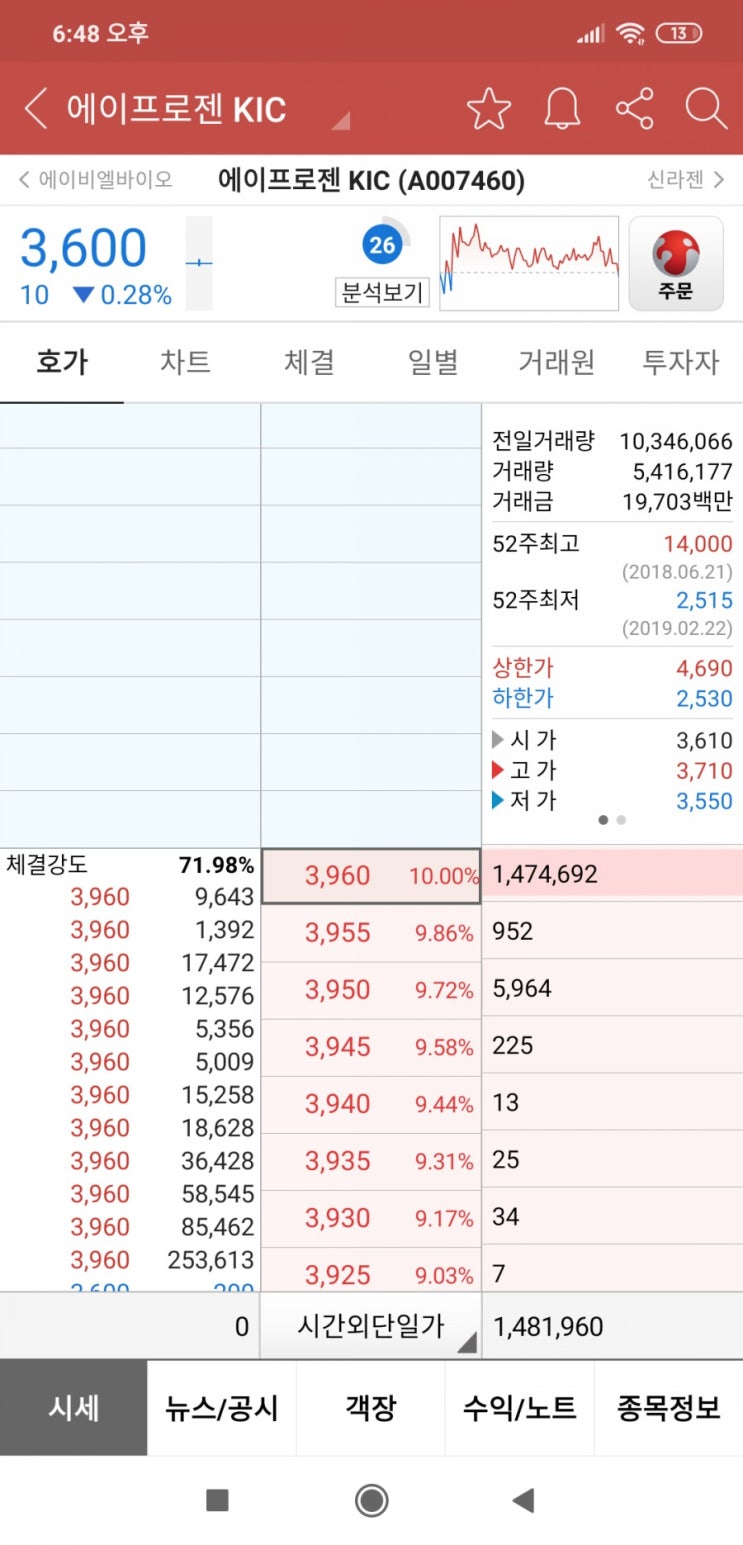Select the 3,935 ask price row

click(x=371, y=1161)
